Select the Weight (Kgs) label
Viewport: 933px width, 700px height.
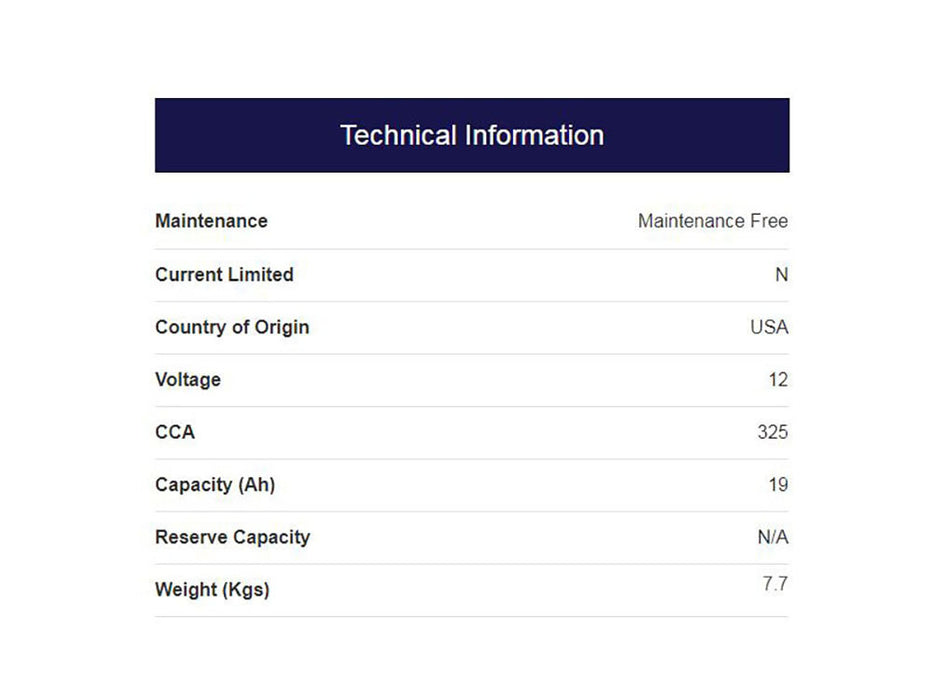(212, 589)
